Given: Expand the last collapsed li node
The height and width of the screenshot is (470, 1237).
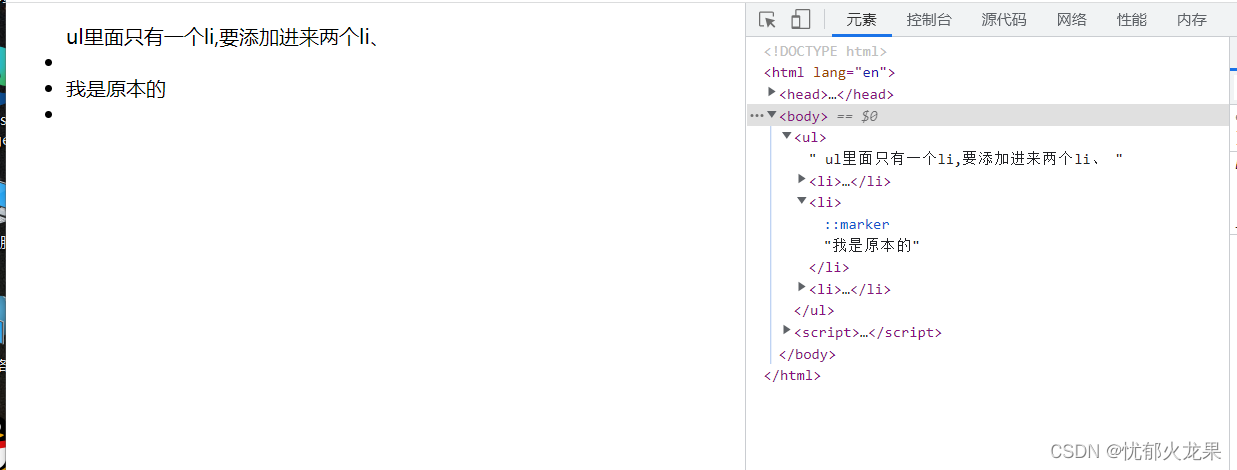Looking at the screenshot, I should point(802,288).
